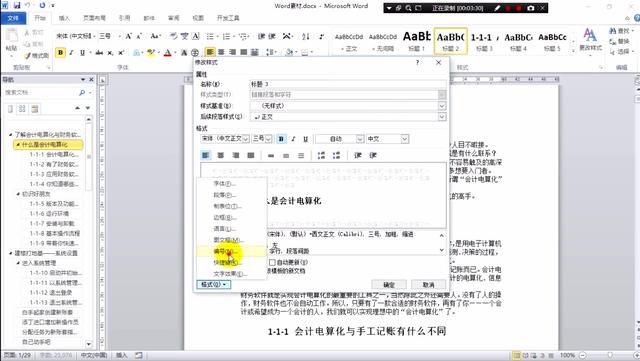The image size is (640, 361).
Task: Open the 样式基准 dropdown
Action: pos(442,106)
